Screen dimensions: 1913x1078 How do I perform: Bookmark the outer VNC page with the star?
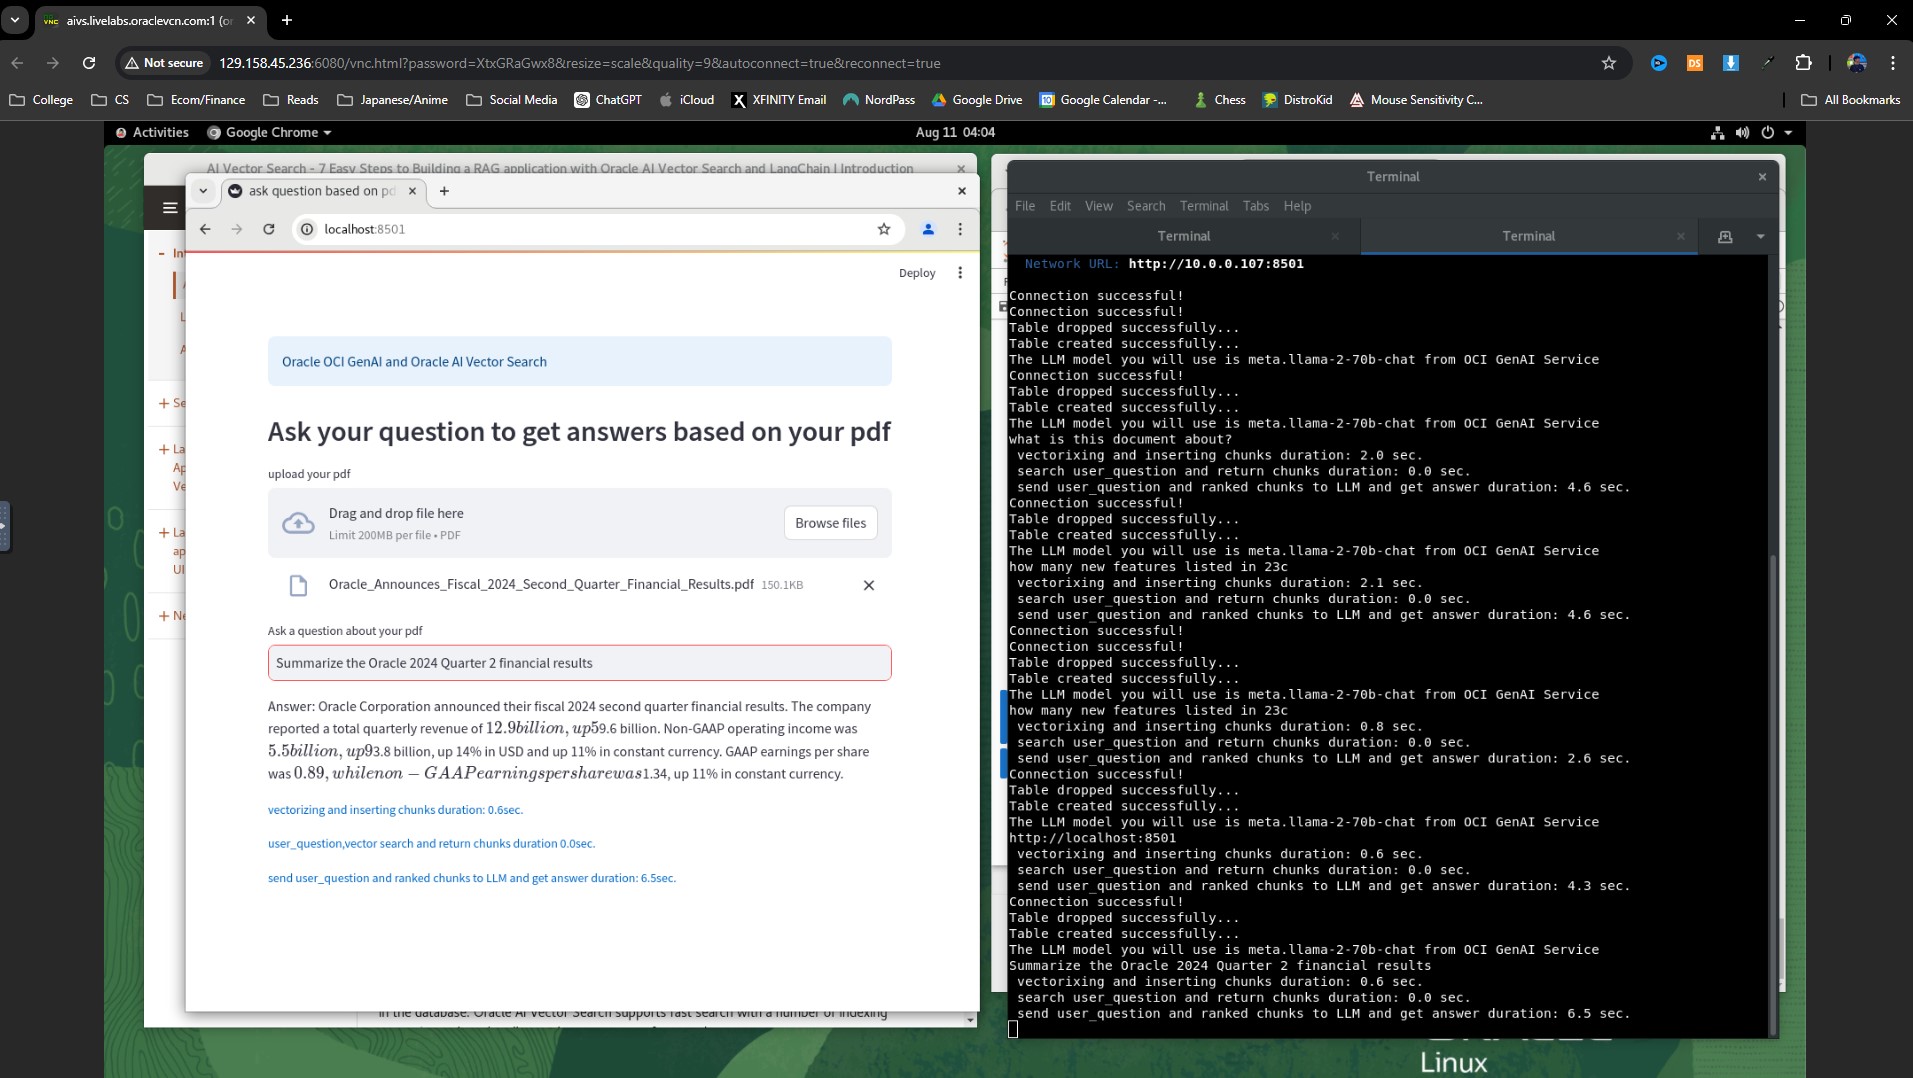point(1609,63)
